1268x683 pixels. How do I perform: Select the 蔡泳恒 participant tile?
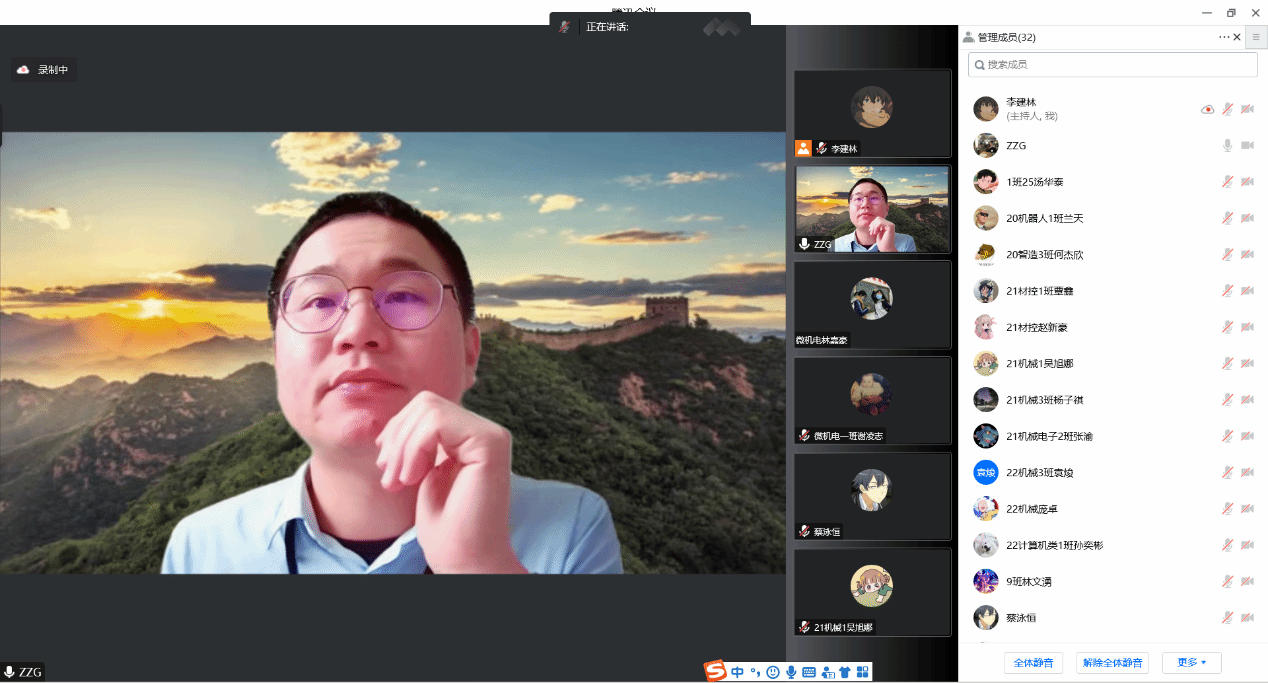click(872, 497)
